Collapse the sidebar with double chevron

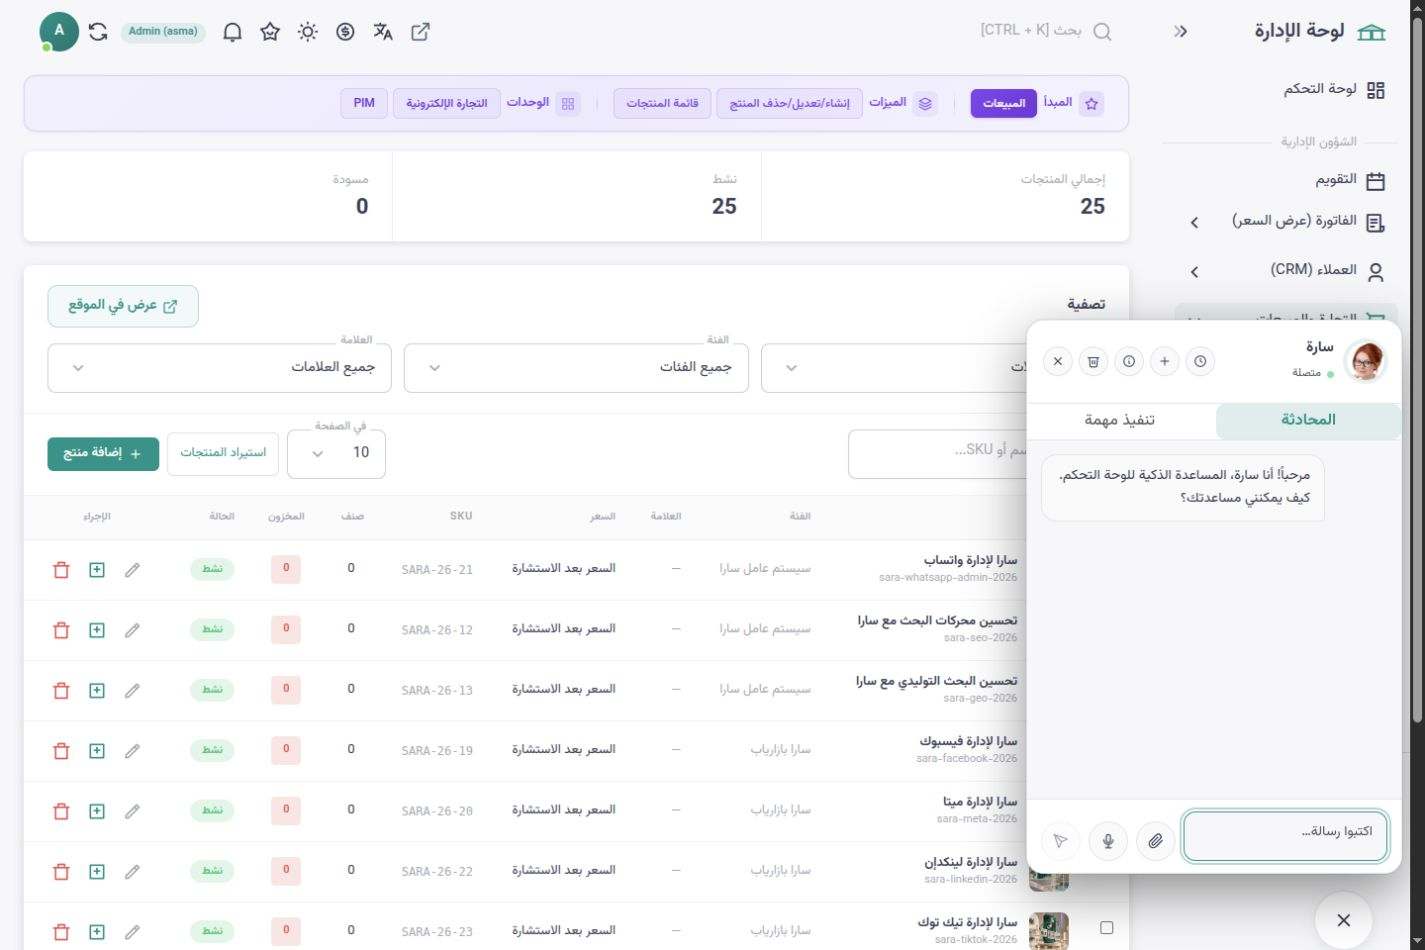(1181, 32)
